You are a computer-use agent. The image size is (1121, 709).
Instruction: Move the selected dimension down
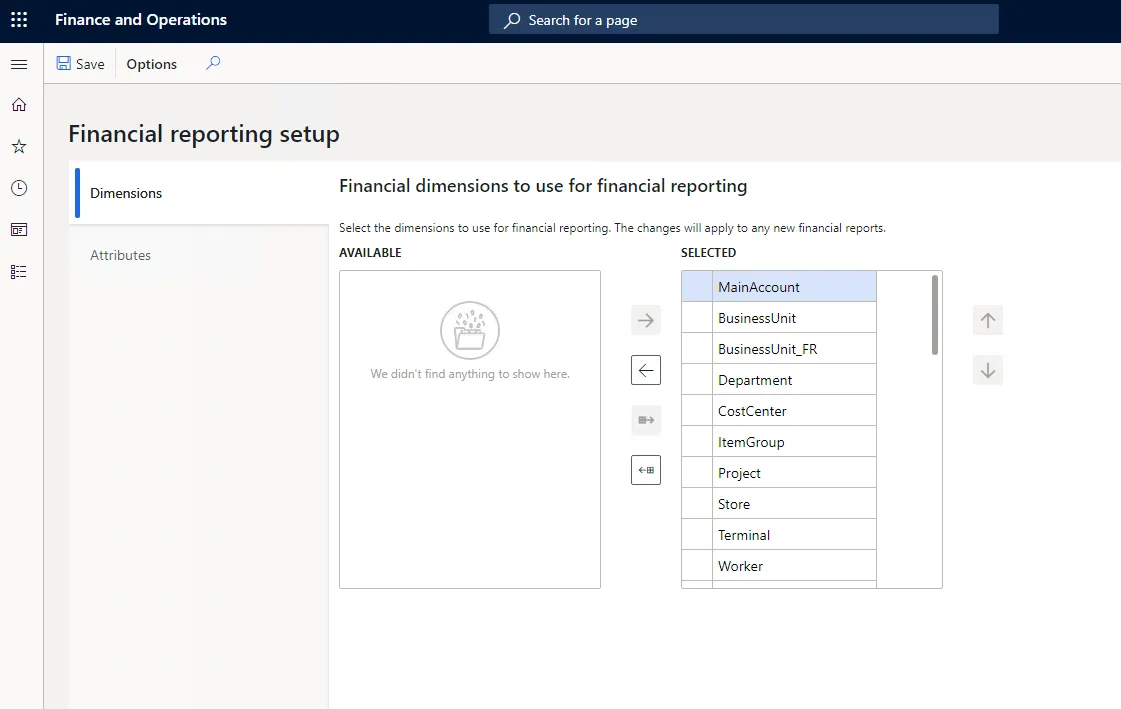tap(987, 370)
